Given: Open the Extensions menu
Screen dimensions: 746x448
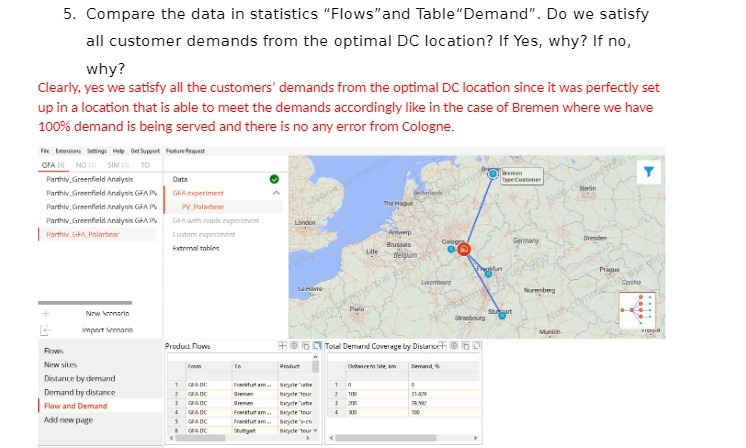Looking at the screenshot, I should tap(68, 151).
